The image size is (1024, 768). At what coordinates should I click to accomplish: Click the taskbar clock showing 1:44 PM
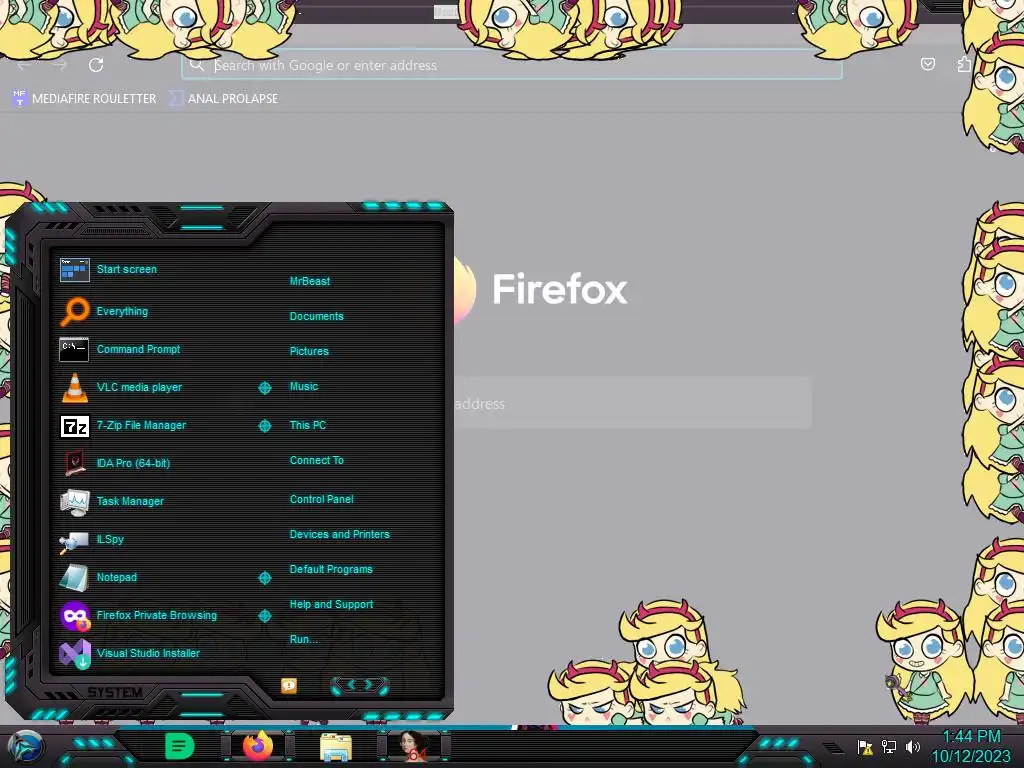pyautogui.click(x=971, y=737)
